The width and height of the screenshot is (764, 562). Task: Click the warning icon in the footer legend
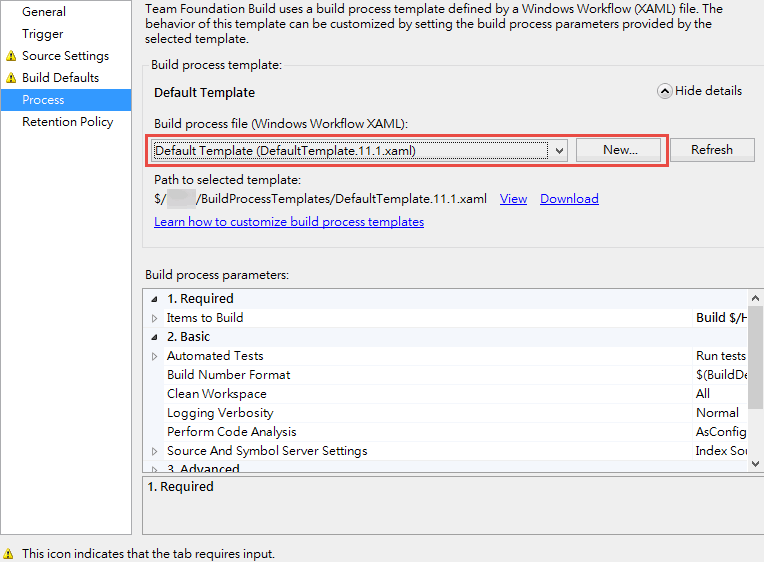coord(8,553)
